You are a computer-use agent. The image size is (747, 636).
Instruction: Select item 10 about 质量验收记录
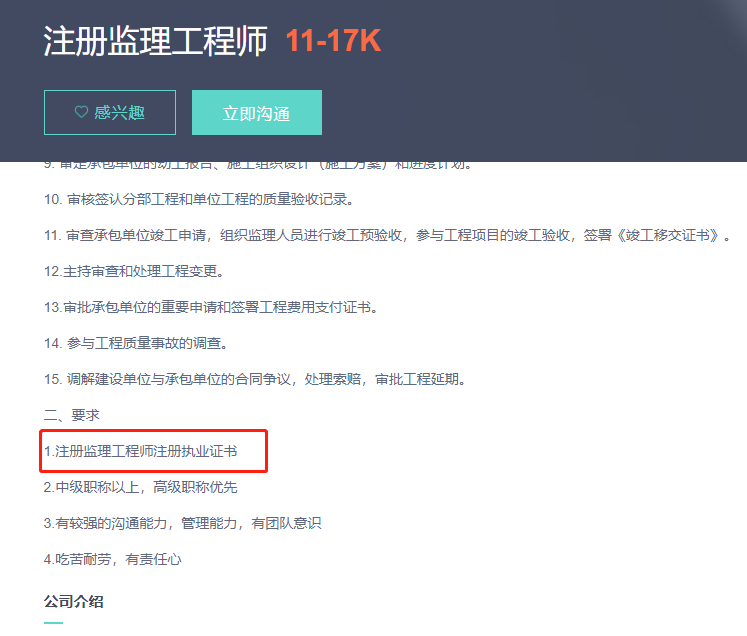[199, 199]
